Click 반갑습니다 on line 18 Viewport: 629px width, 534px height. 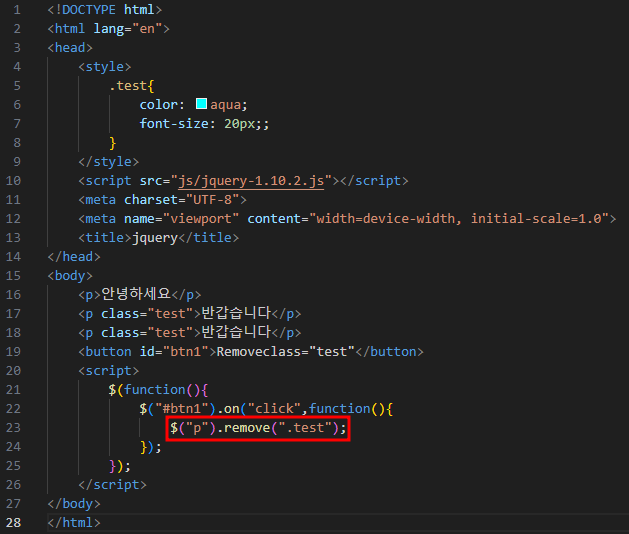pos(236,332)
